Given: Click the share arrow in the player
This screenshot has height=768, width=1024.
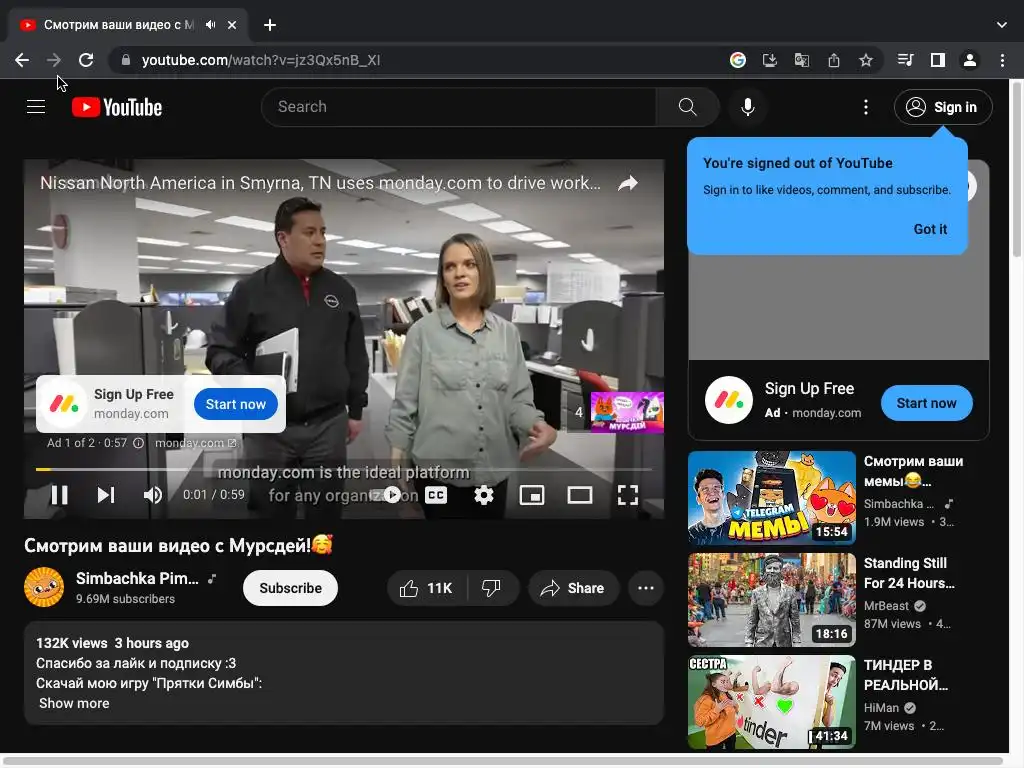Looking at the screenshot, I should pyautogui.click(x=628, y=184).
